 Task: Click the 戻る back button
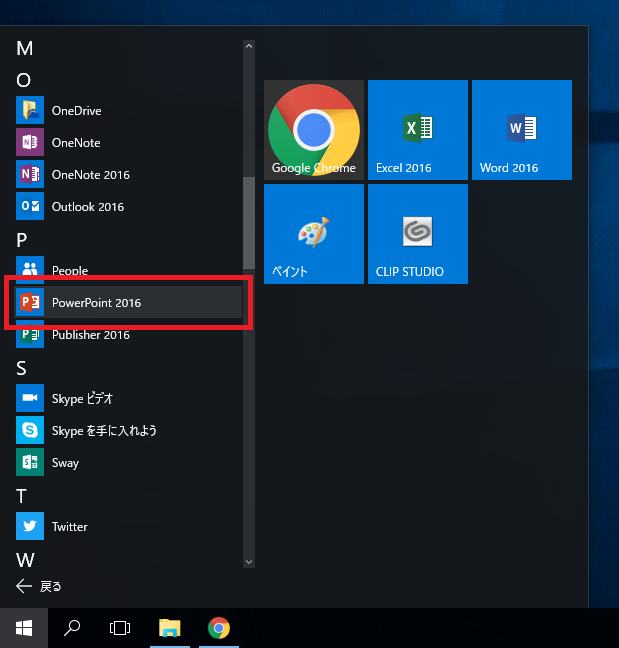pyautogui.click(x=40, y=587)
